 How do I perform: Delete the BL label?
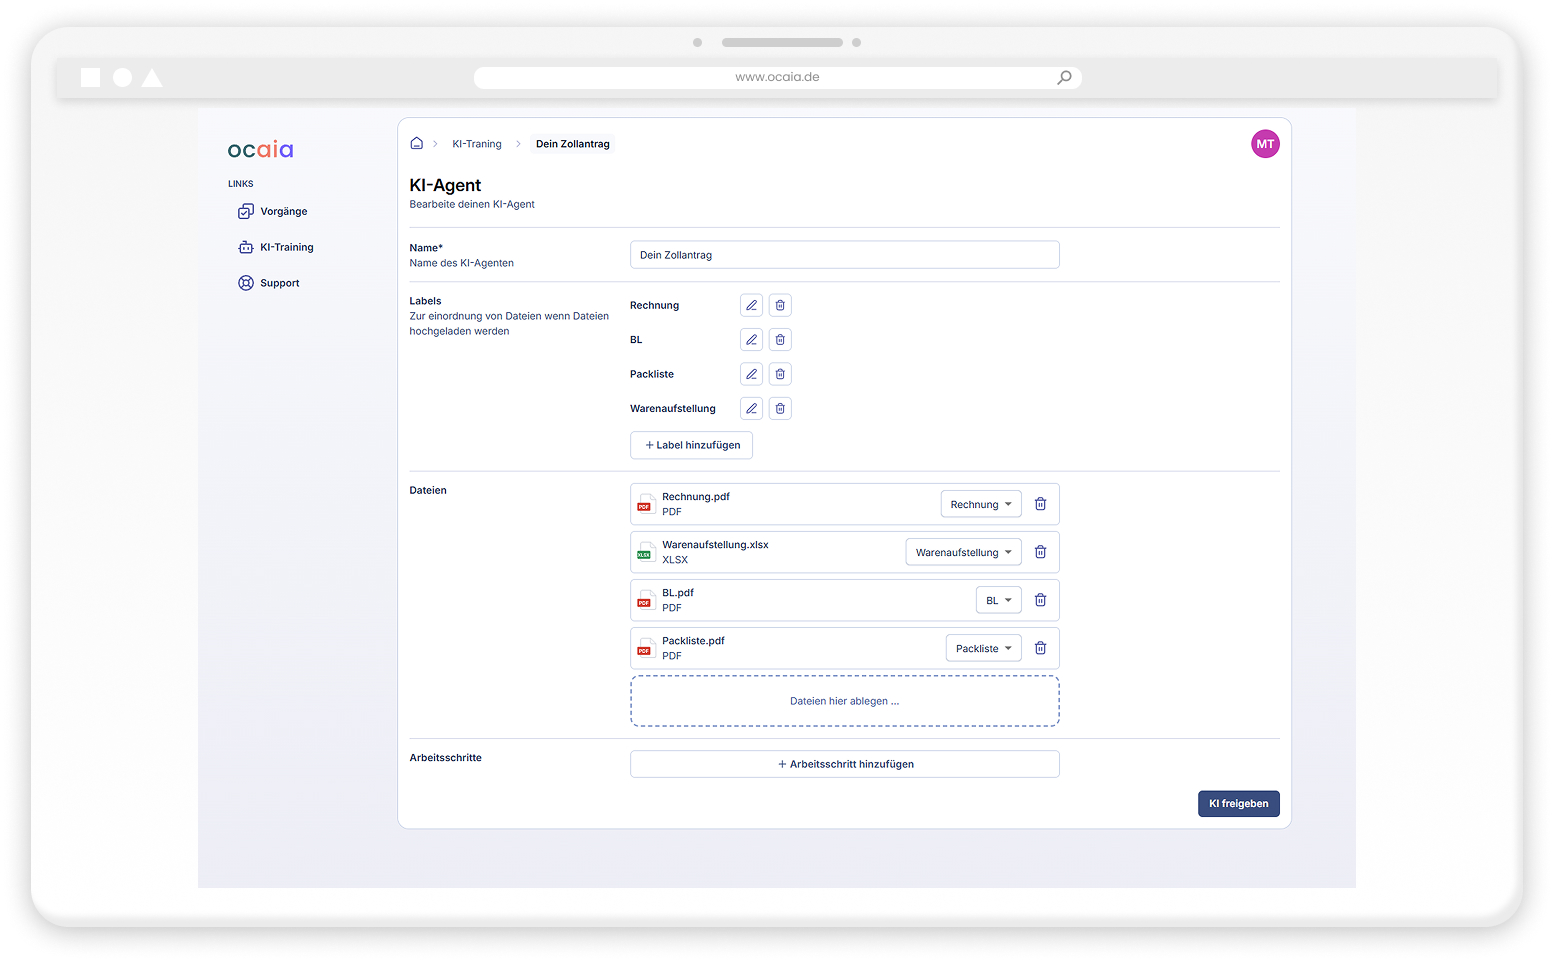780,340
